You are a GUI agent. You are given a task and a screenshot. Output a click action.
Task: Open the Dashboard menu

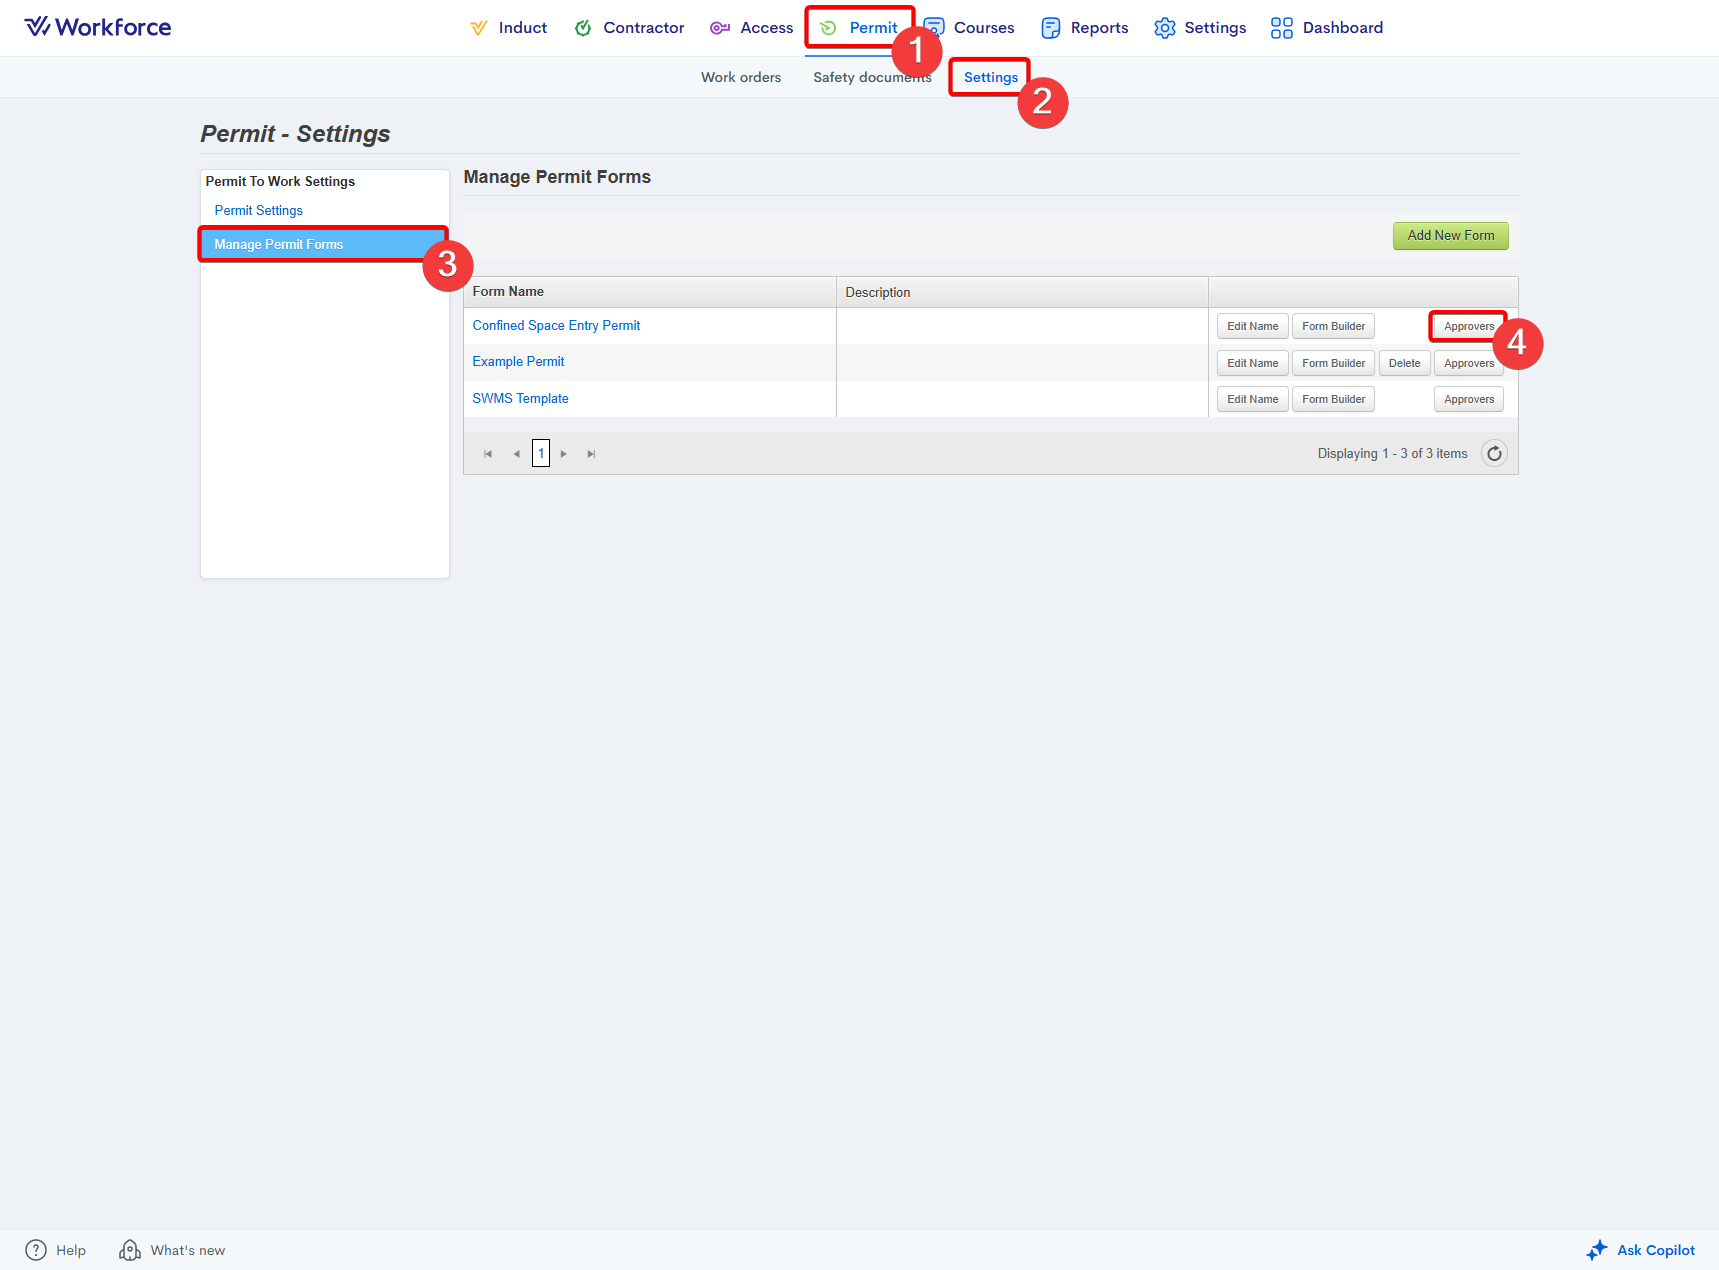point(1326,28)
